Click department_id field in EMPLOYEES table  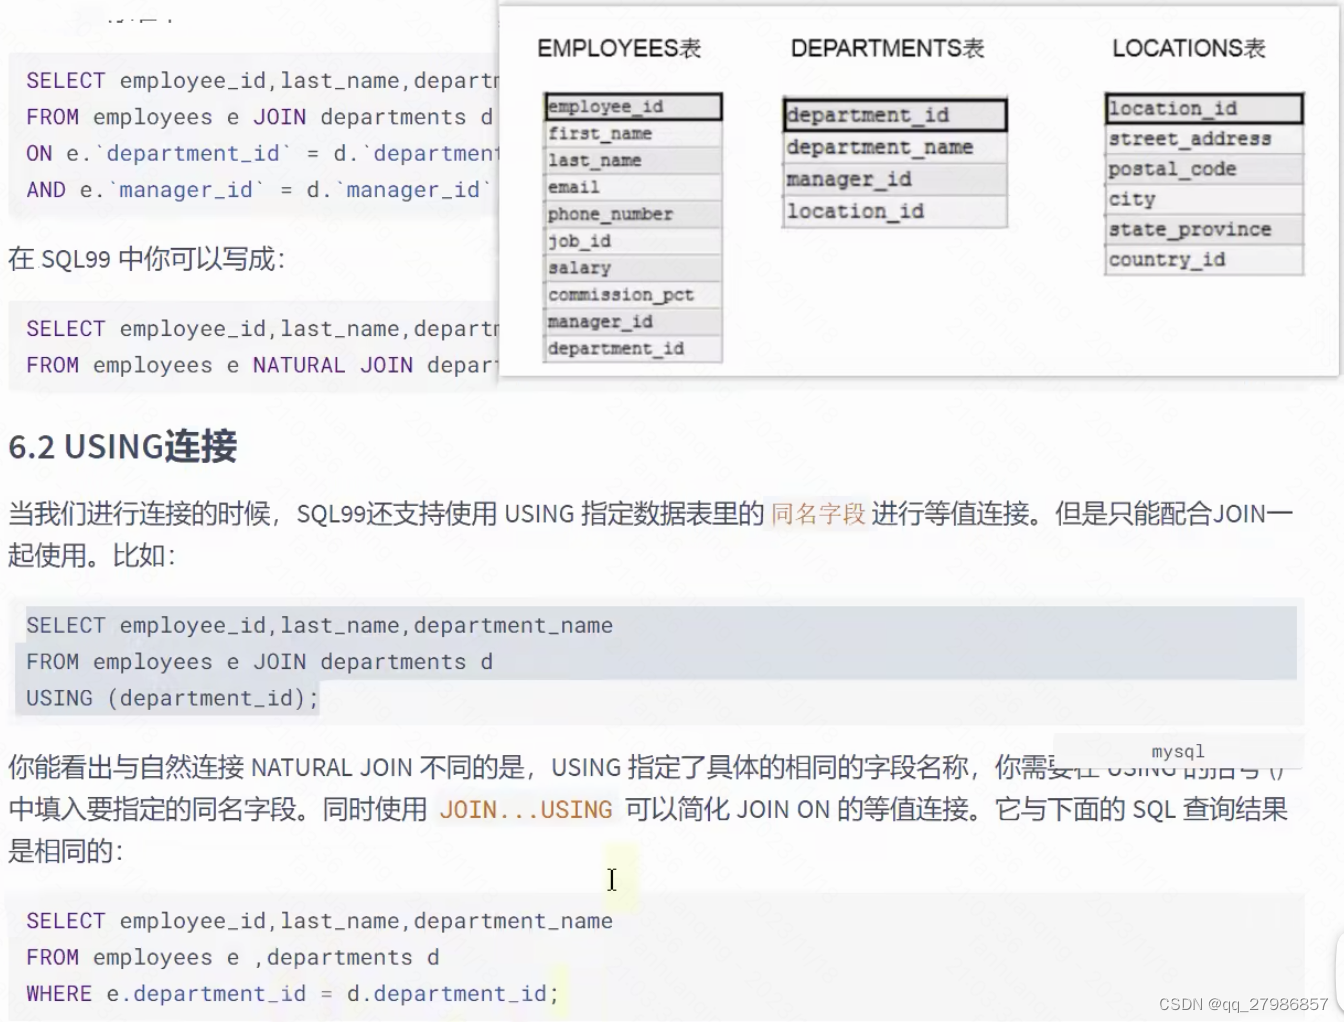click(x=633, y=349)
